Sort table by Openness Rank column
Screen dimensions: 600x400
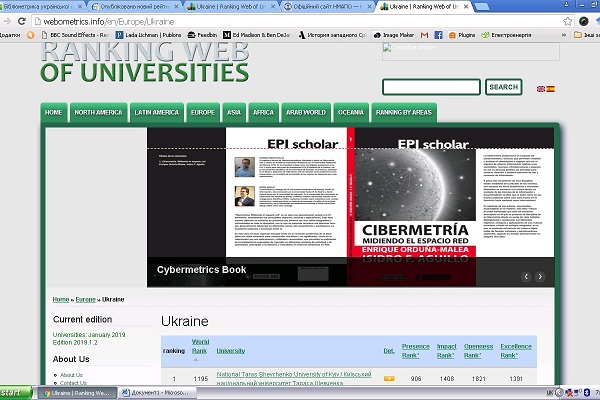pyautogui.click(x=478, y=351)
